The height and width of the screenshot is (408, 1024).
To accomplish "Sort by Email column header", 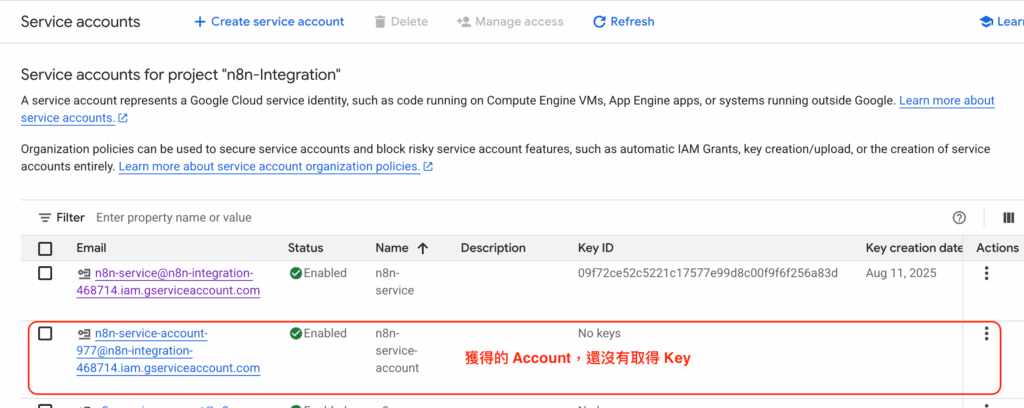I will click(91, 248).
